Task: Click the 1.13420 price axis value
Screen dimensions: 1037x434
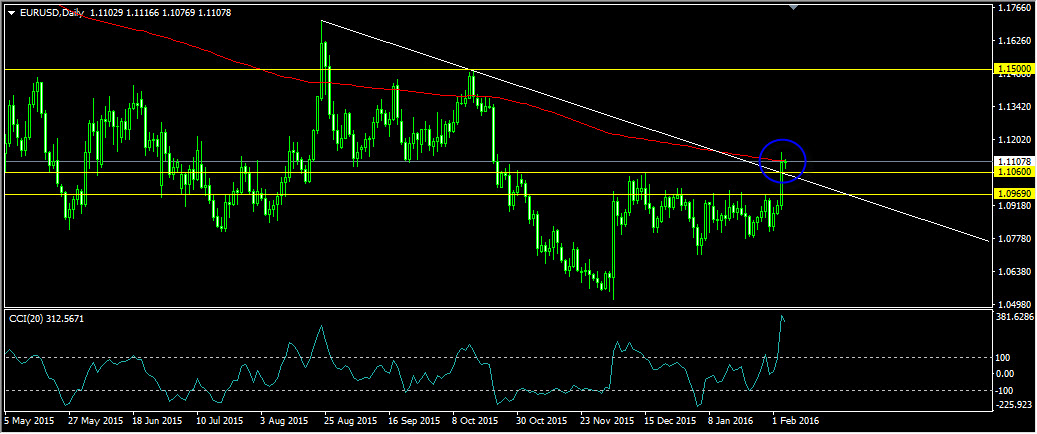Action: click(x=1015, y=107)
